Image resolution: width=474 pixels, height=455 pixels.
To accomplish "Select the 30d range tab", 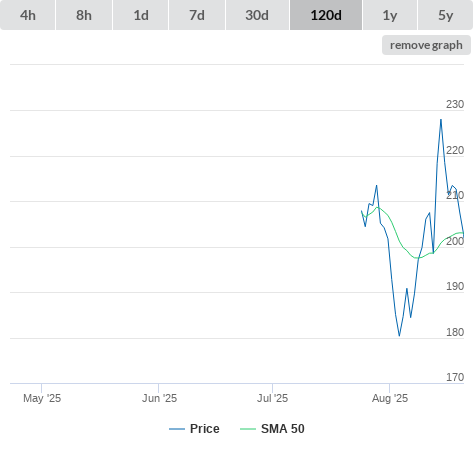I will [257, 15].
